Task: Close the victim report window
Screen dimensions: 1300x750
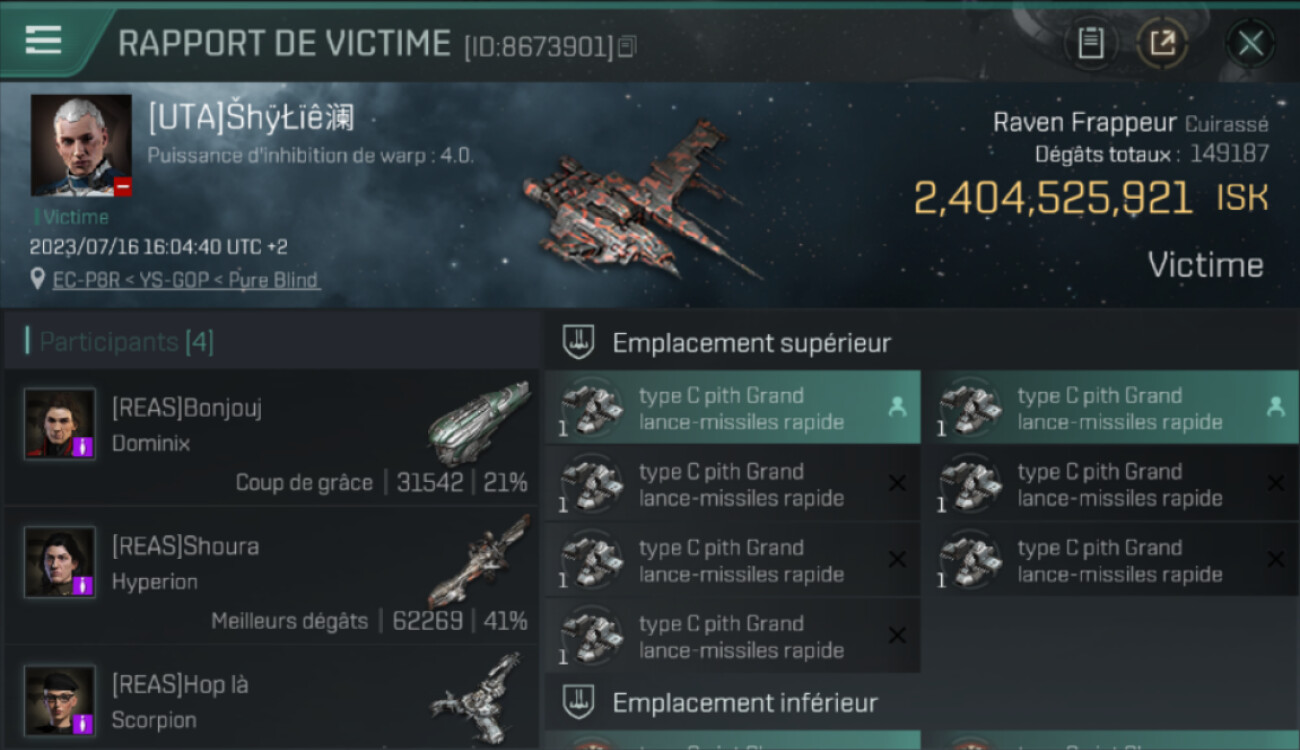Action: pos(1250,43)
